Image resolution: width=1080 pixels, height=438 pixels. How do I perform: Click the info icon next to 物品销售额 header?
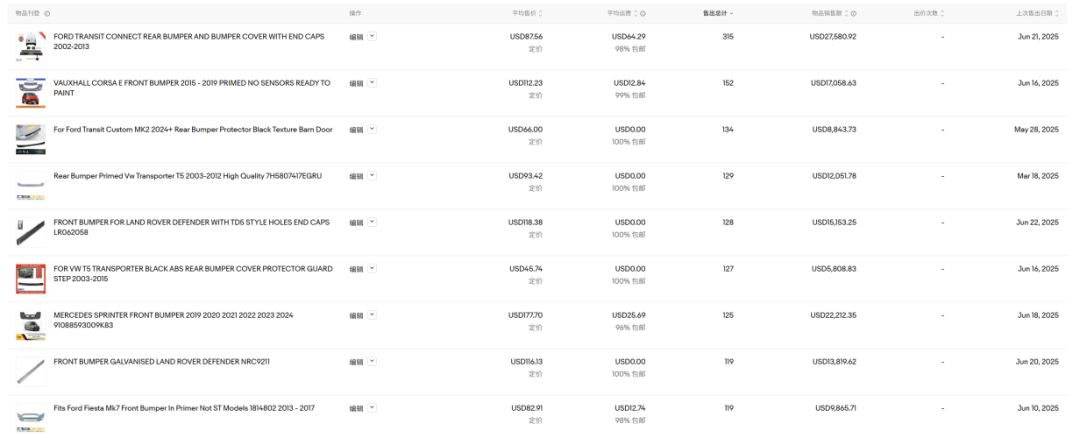[x=853, y=13]
